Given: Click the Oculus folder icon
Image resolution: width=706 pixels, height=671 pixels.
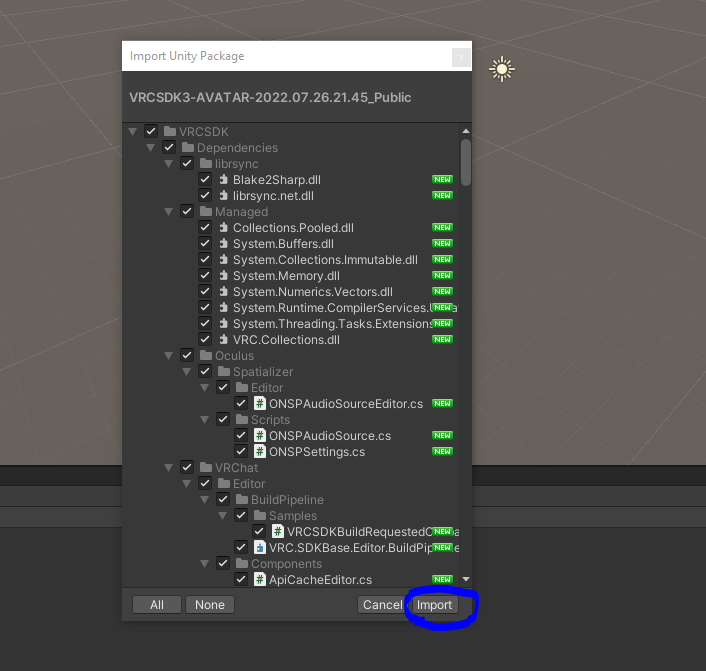Looking at the screenshot, I should [x=206, y=355].
